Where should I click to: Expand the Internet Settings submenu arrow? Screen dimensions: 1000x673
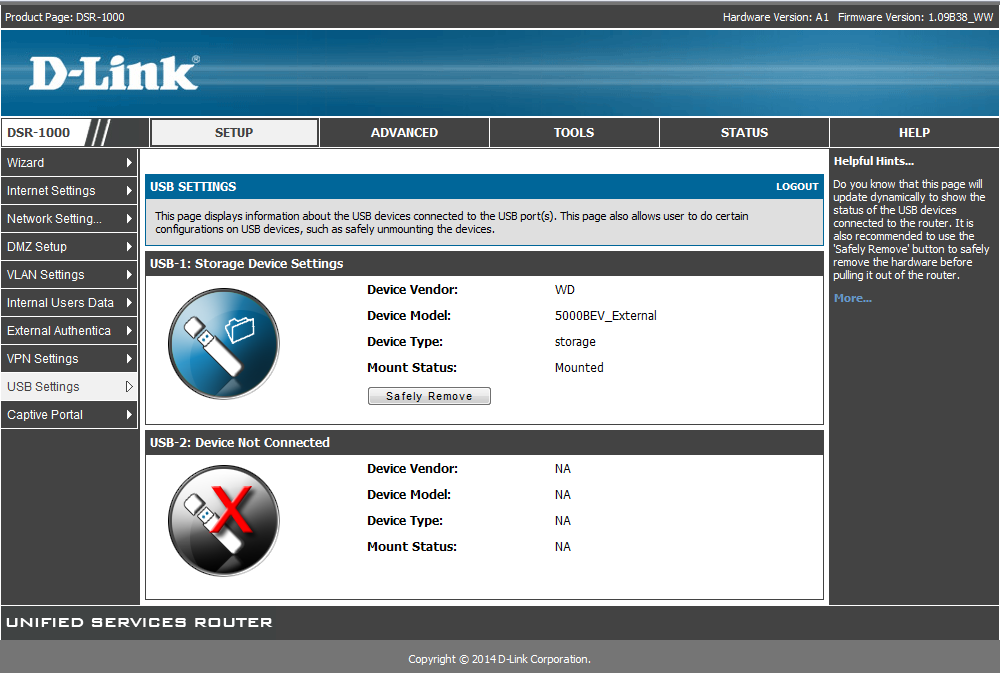click(129, 191)
